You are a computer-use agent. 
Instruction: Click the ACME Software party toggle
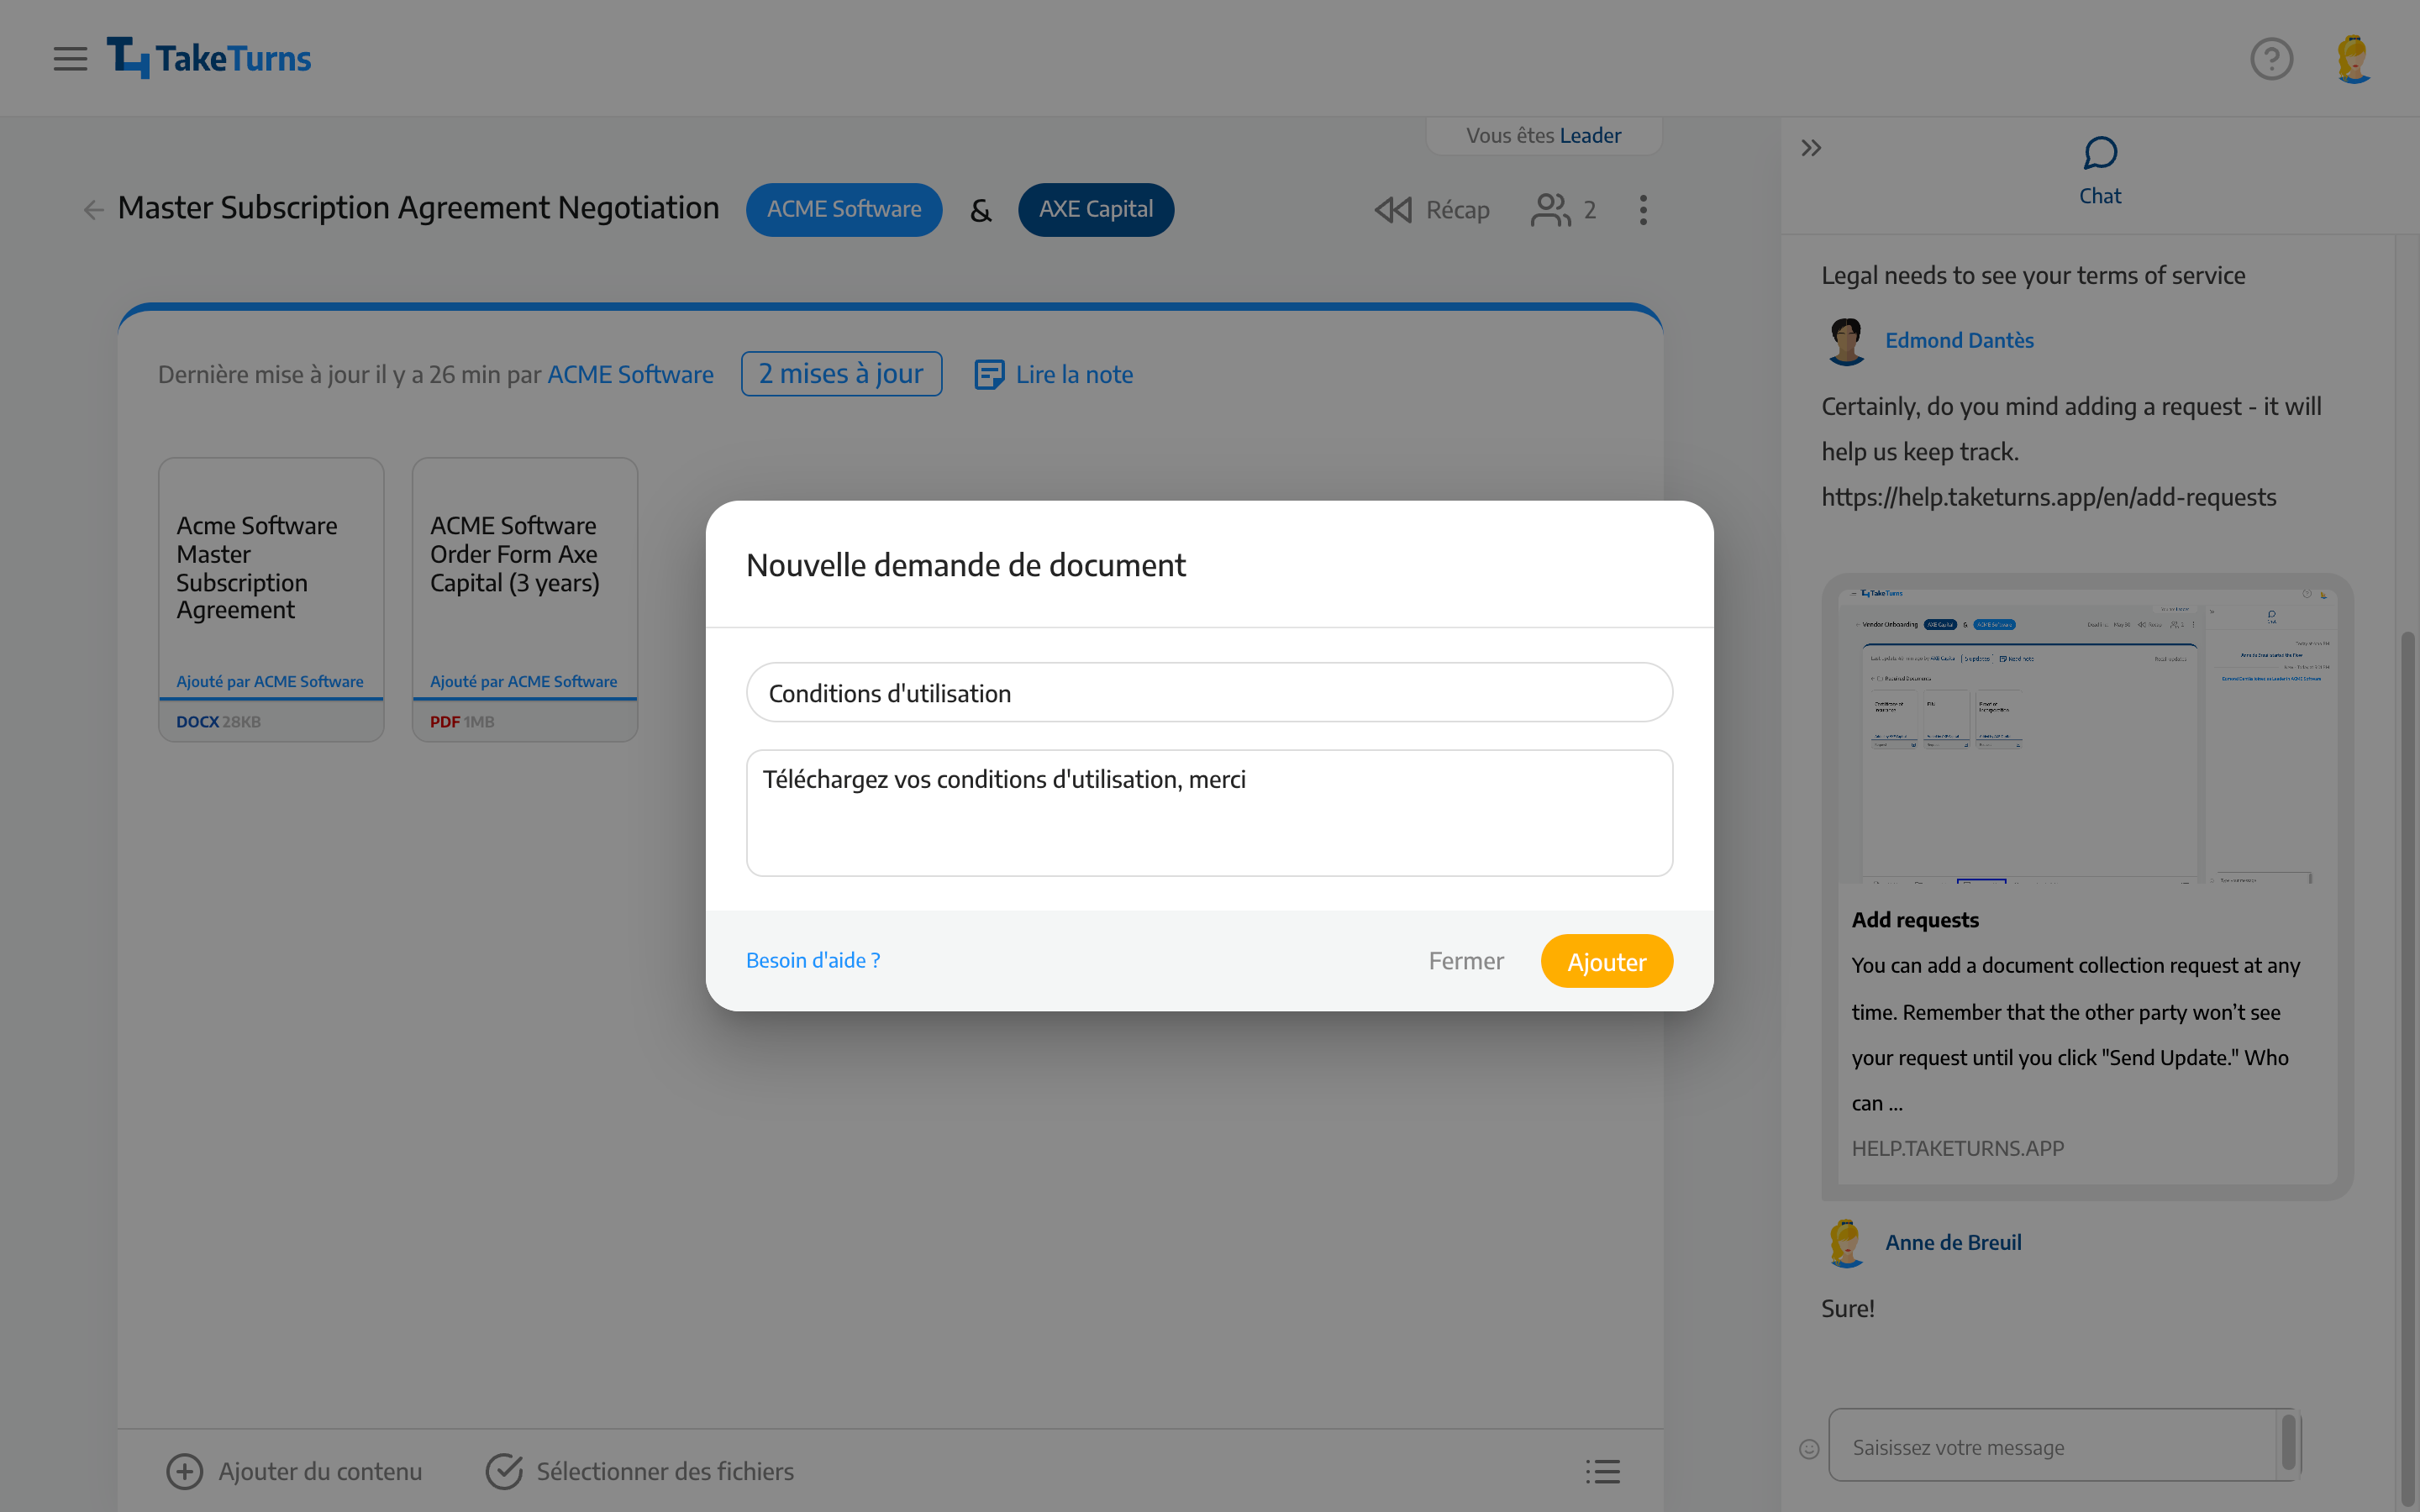845,209
